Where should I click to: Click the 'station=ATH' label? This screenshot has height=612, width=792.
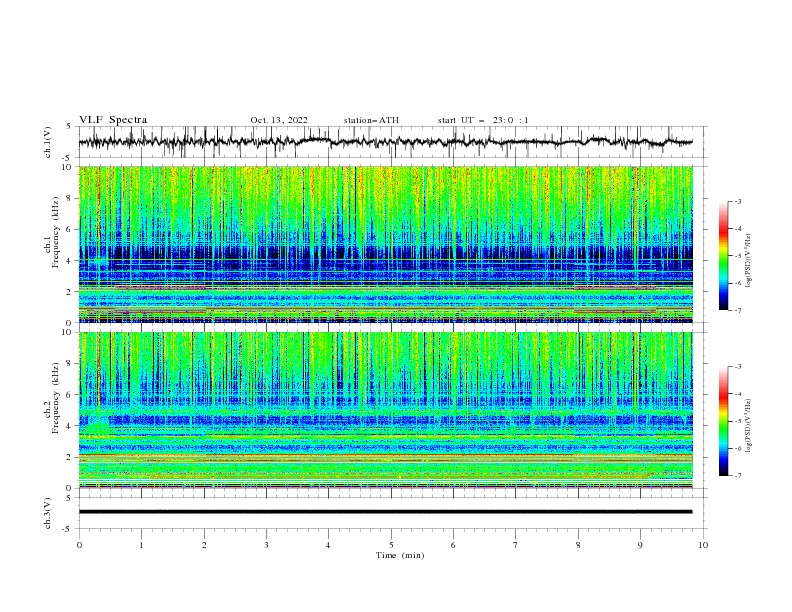coord(371,120)
